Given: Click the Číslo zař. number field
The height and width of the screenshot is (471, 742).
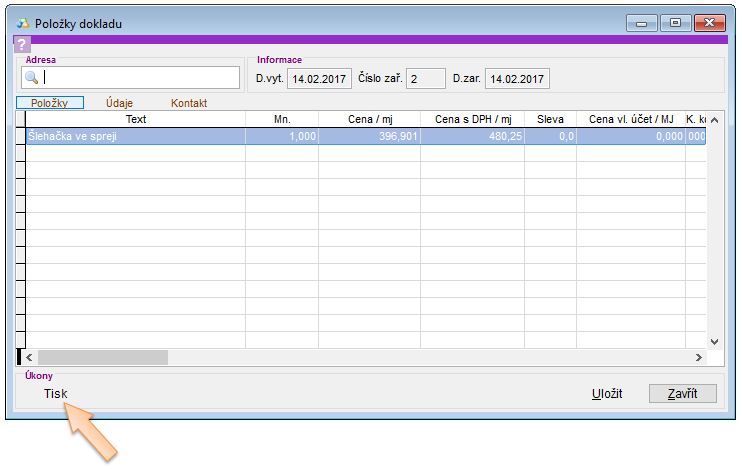Looking at the screenshot, I should (x=426, y=78).
